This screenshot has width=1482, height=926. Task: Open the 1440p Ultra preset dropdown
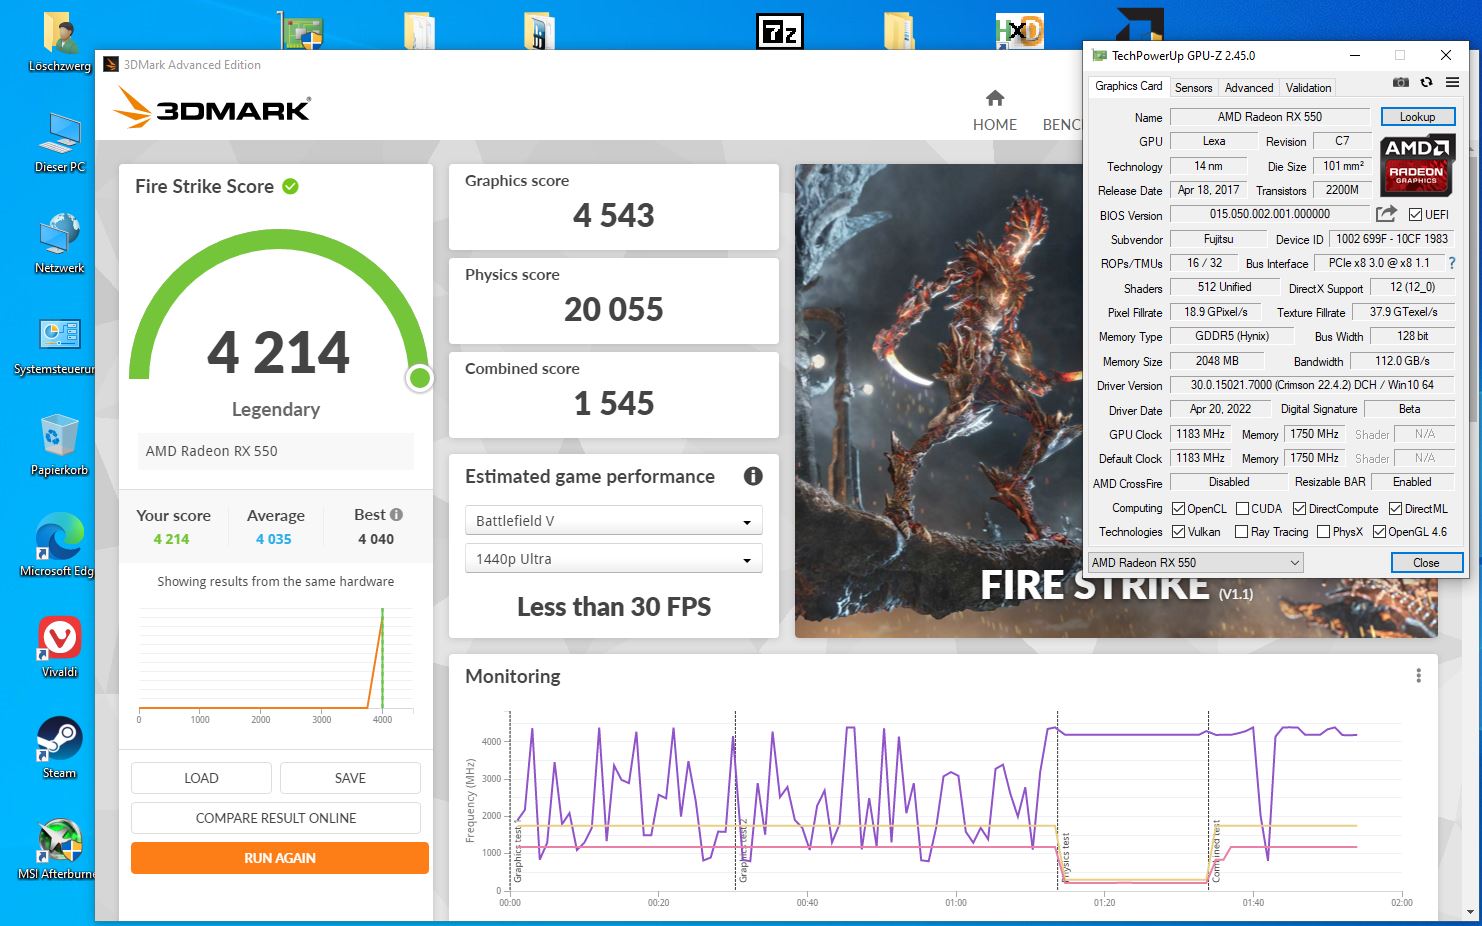click(613, 559)
